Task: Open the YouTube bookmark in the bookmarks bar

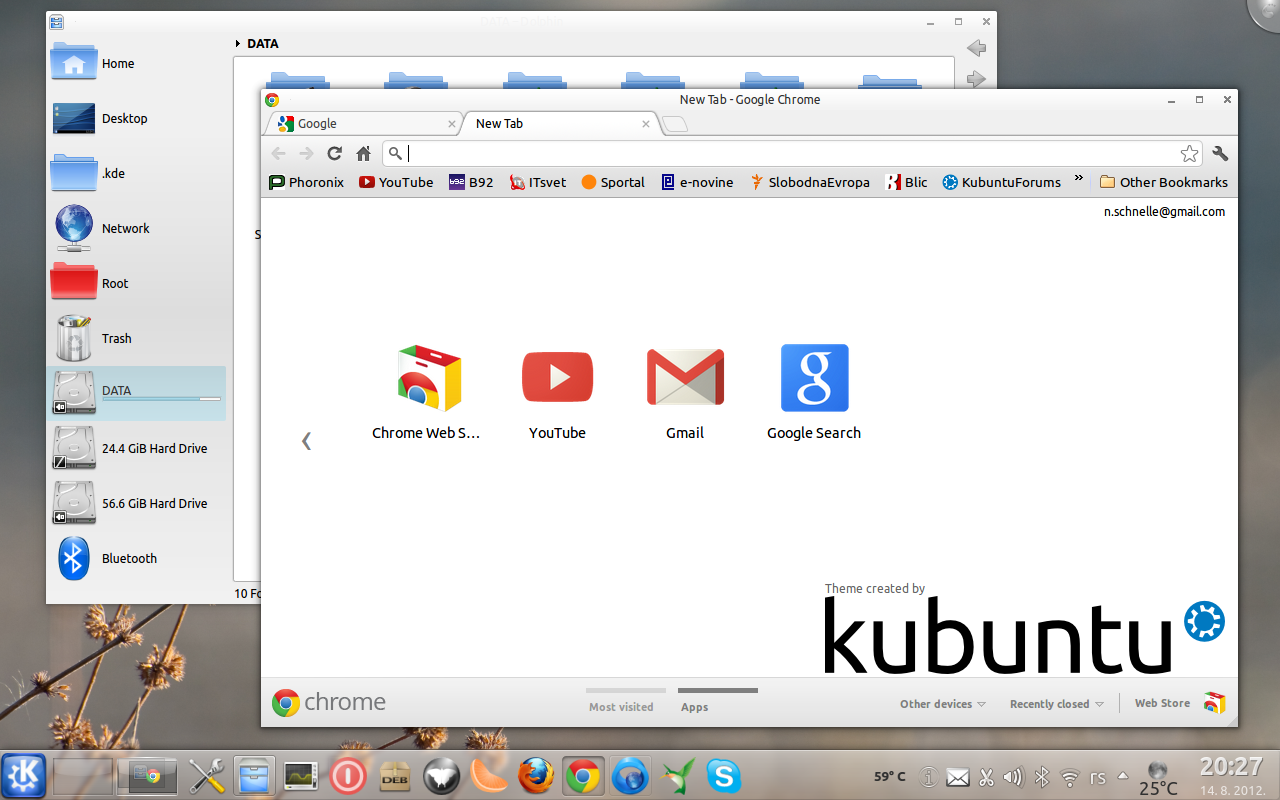Action: pyautogui.click(x=396, y=182)
